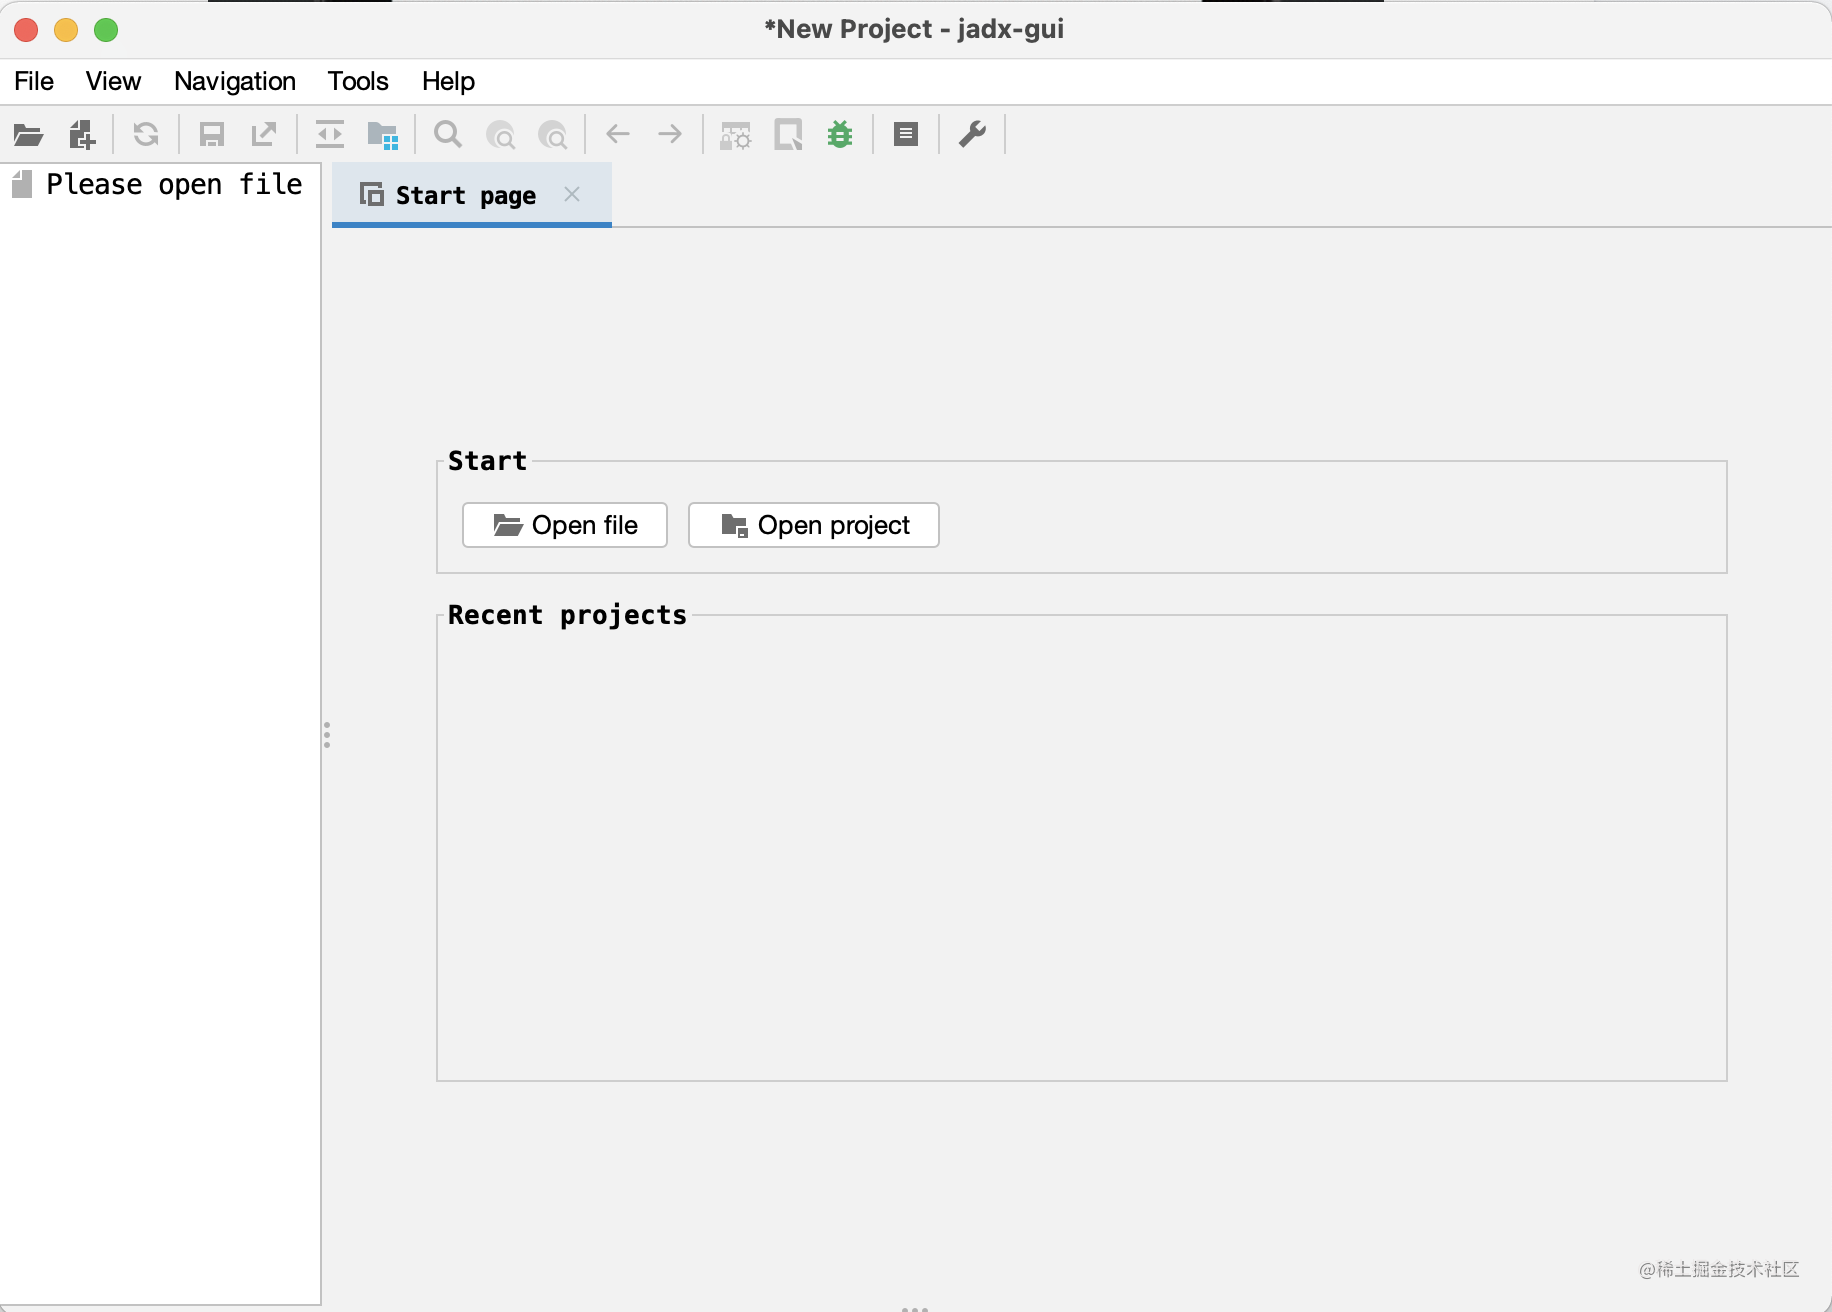1832x1312 pixels.
Task: Open the View menu
Action: [113, 81]
